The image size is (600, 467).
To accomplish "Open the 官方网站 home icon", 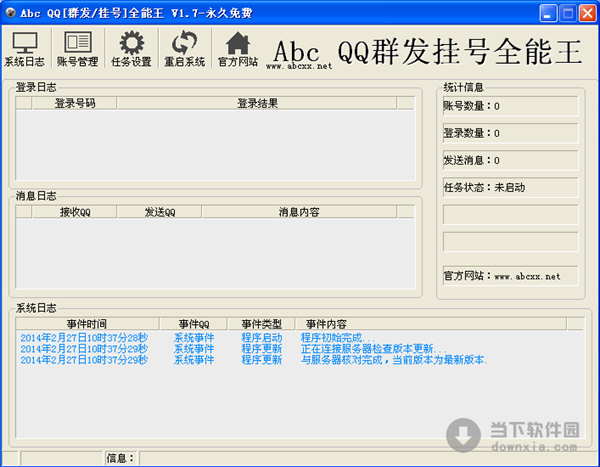I will pos(238,49).
